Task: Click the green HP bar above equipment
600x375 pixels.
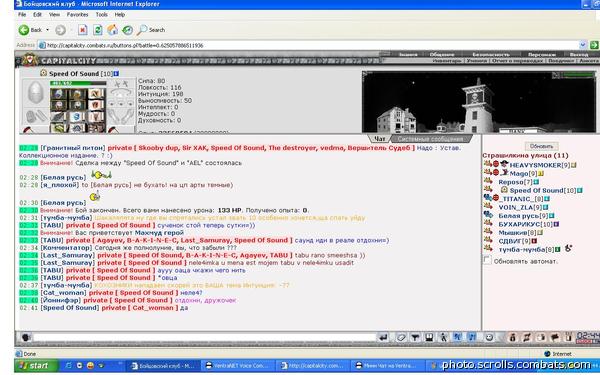Action: 78,83
